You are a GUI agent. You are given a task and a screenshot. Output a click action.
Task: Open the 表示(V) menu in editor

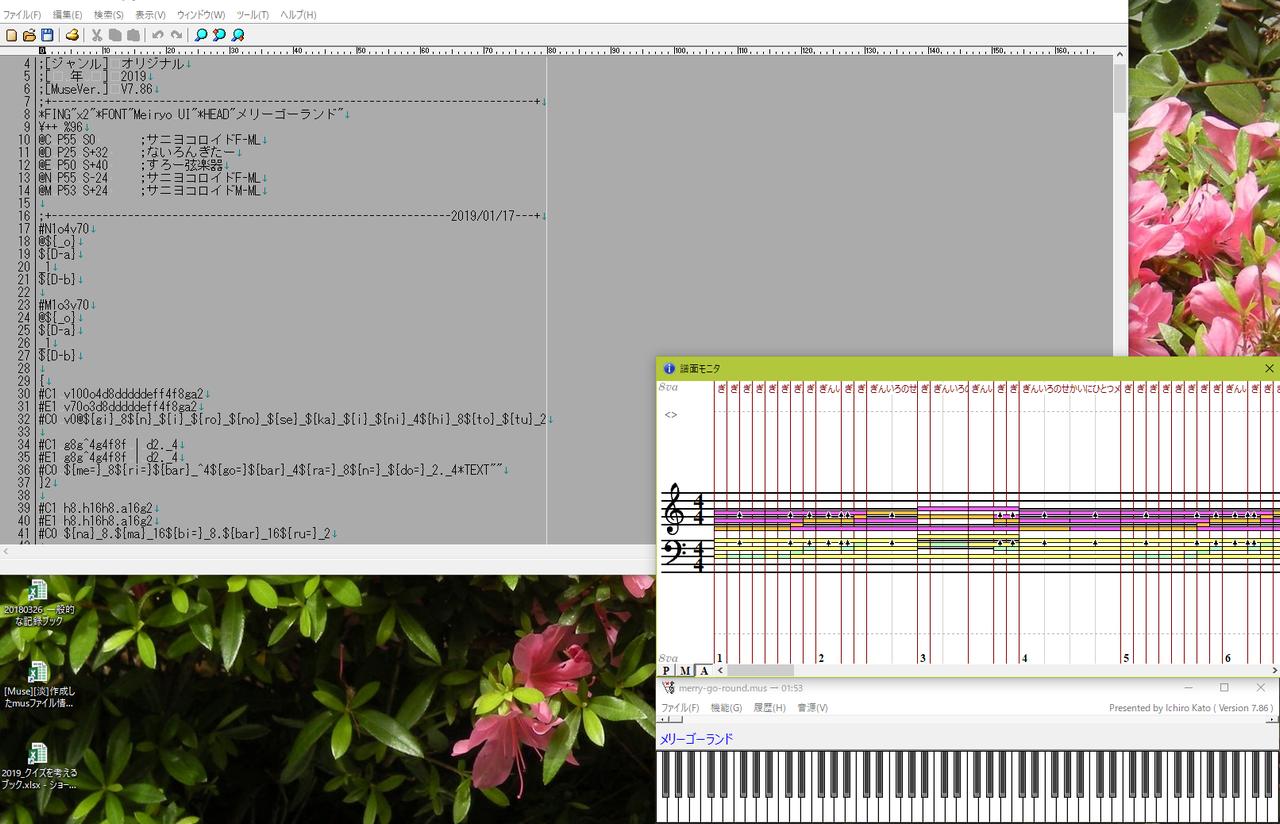[x=150, y=15]
